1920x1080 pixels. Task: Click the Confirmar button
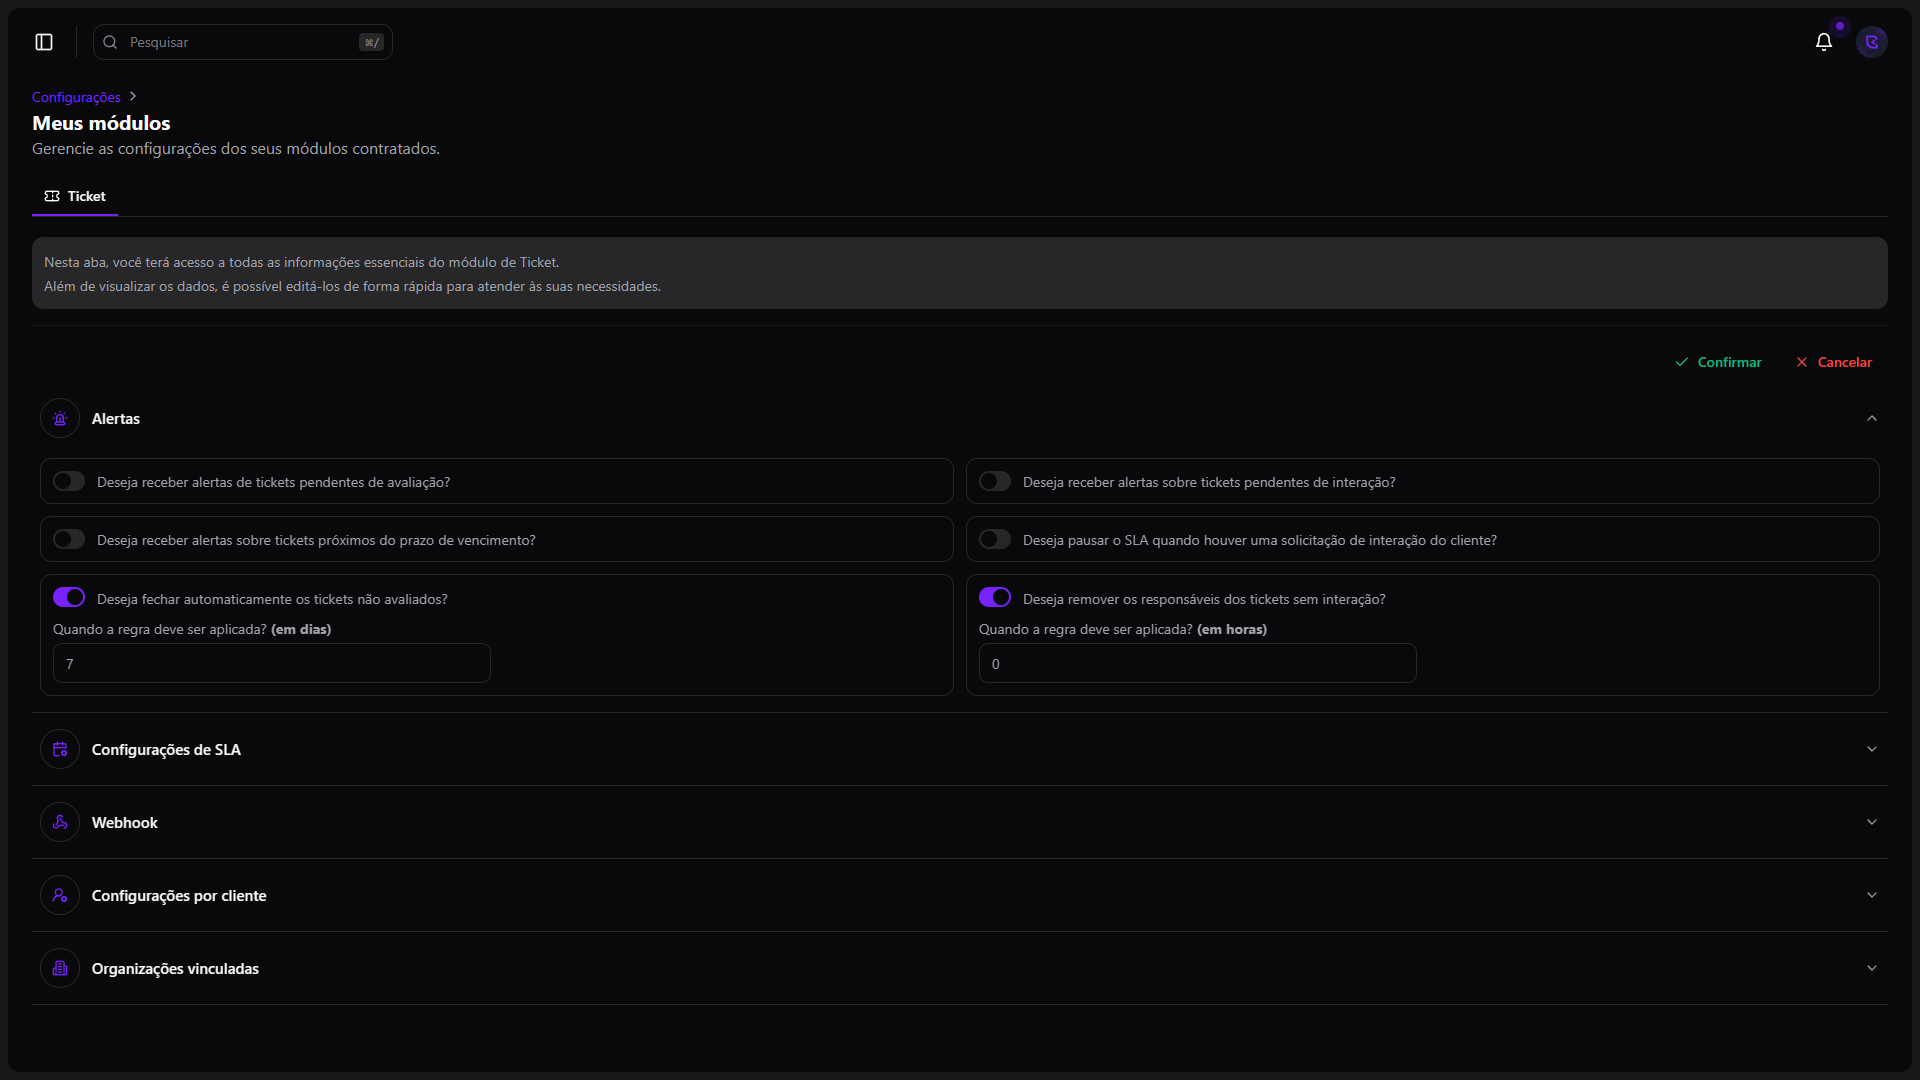(1718, 363)
